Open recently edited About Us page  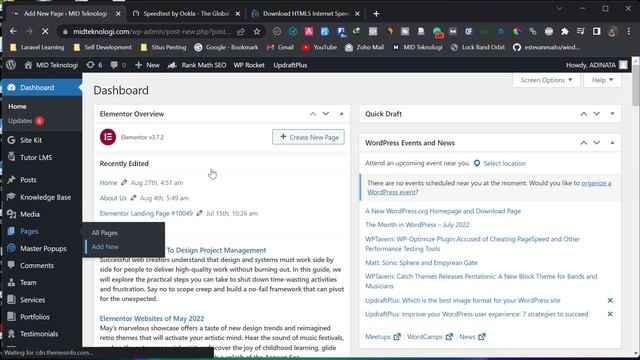[113, 198]
